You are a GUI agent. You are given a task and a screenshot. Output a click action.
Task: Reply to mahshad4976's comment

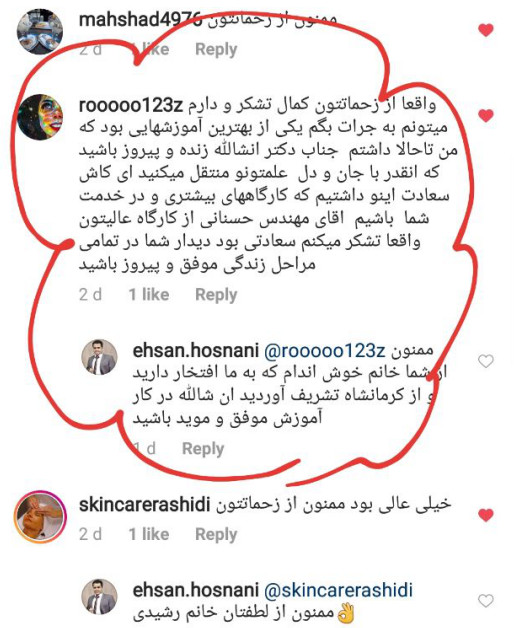216,50
